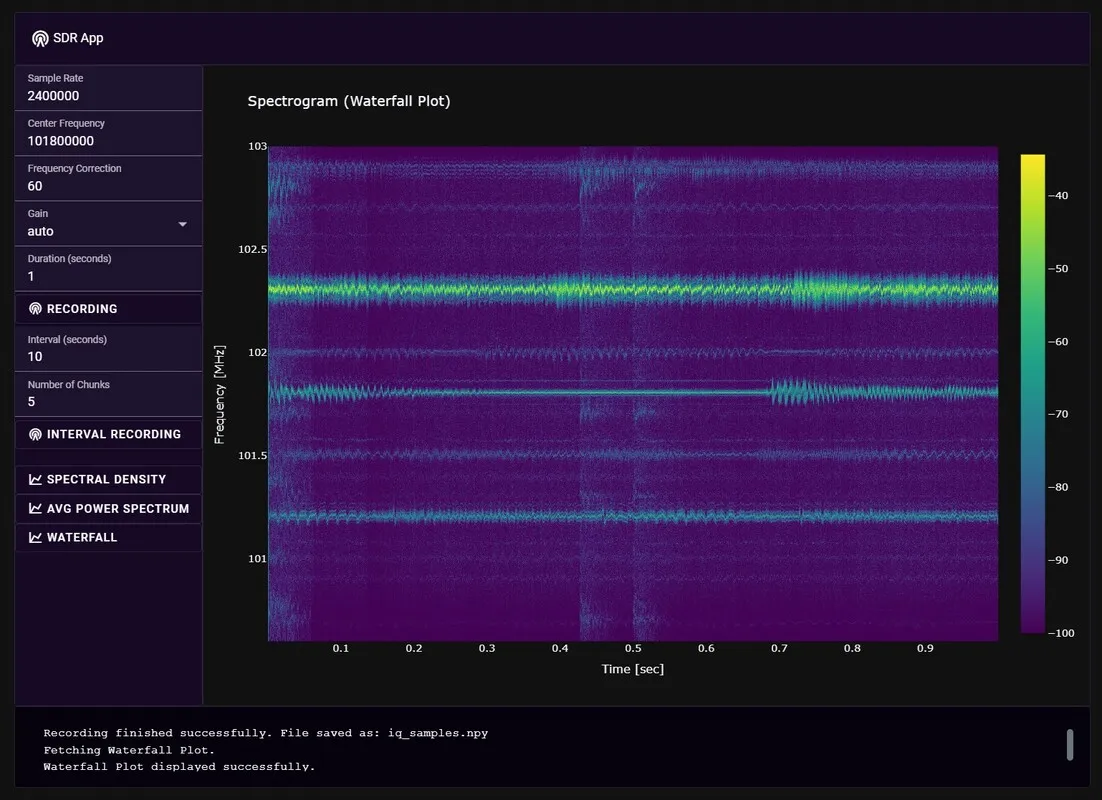Screen dimensions: 1102x800
Task: Click the 'SDR App' title text
Action: (x=78, y=38)
